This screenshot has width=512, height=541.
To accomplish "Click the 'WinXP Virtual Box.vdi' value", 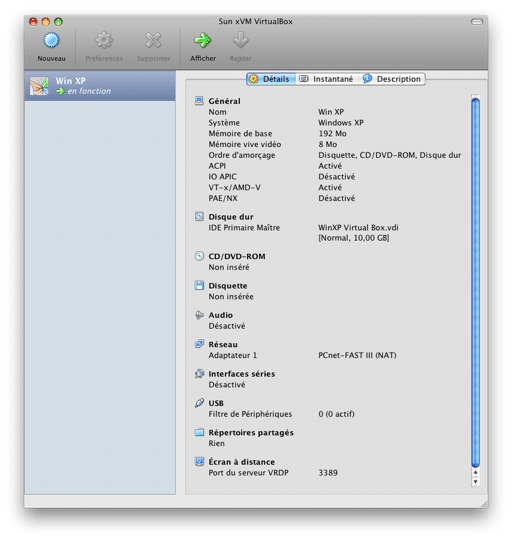I will click(358, 228).
